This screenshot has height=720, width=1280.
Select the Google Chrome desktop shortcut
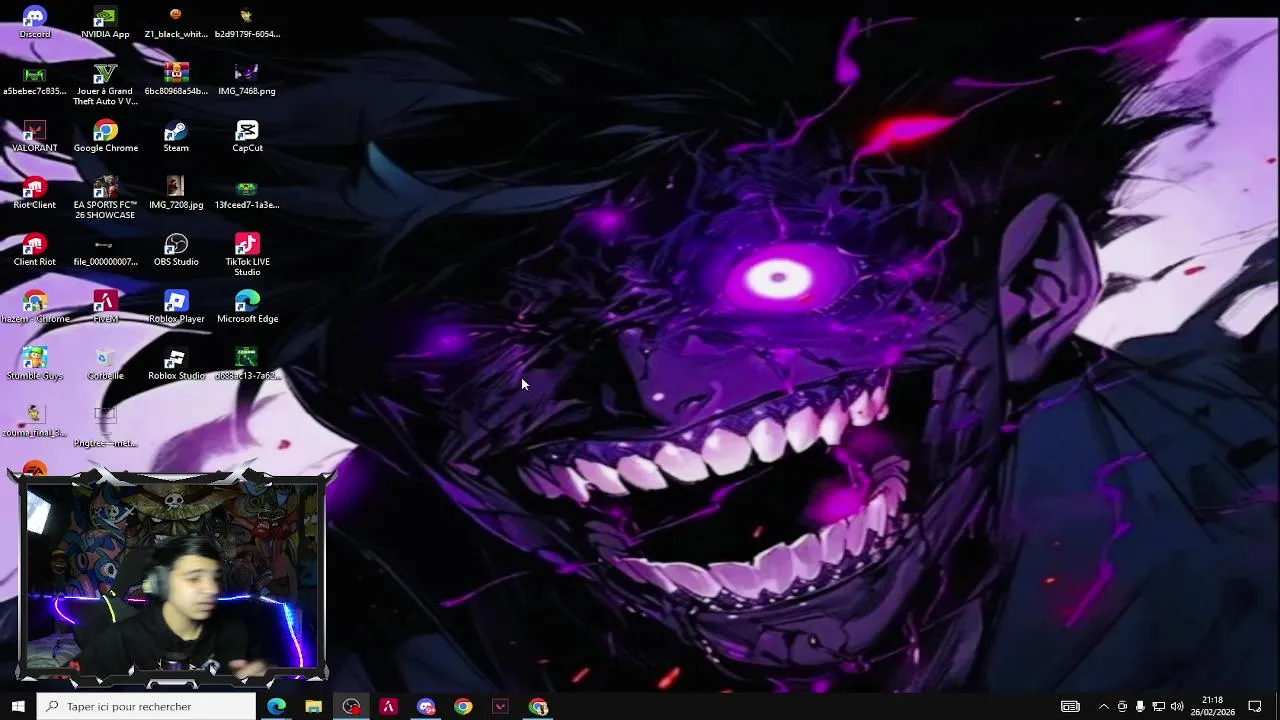pos(105,137)
